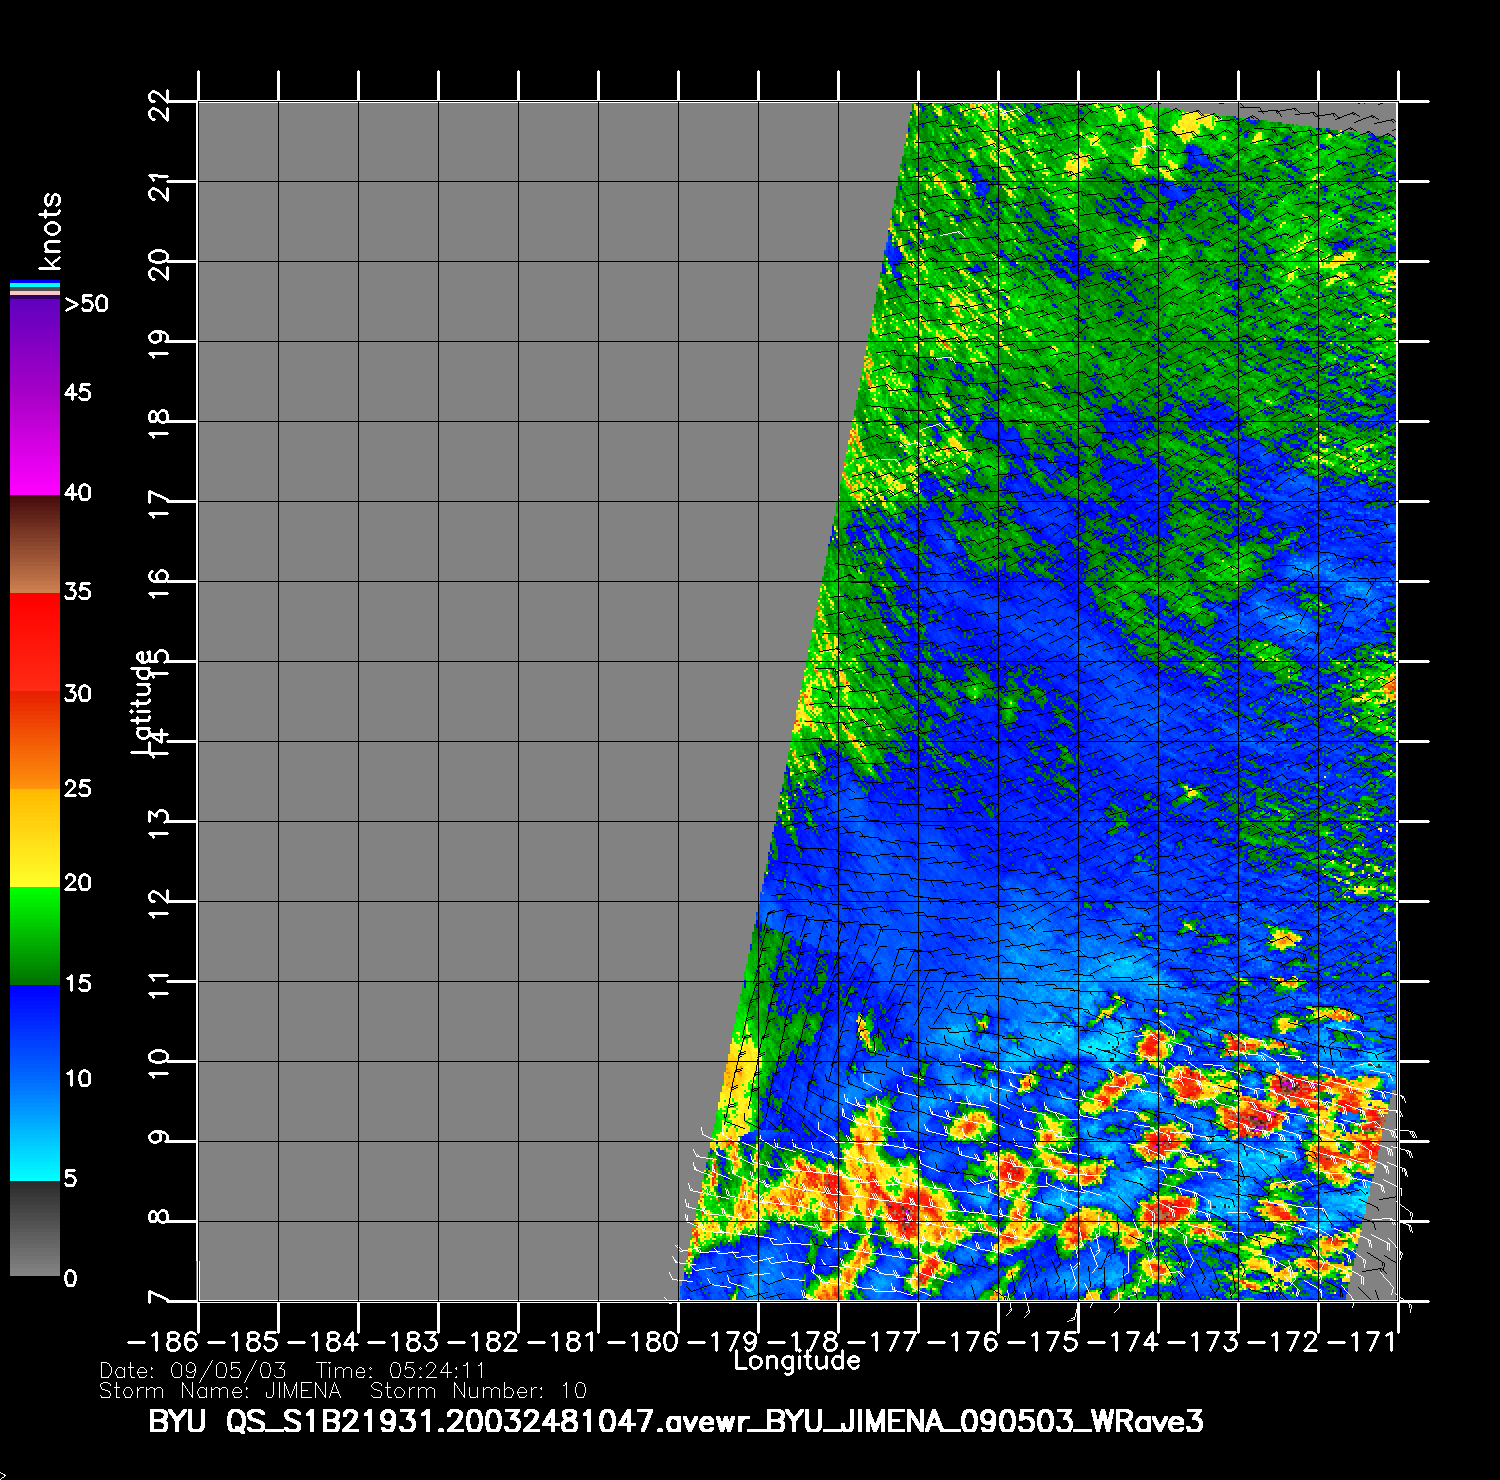
Task: Select the "Latitude" axis title
Action: coord(144,702)
